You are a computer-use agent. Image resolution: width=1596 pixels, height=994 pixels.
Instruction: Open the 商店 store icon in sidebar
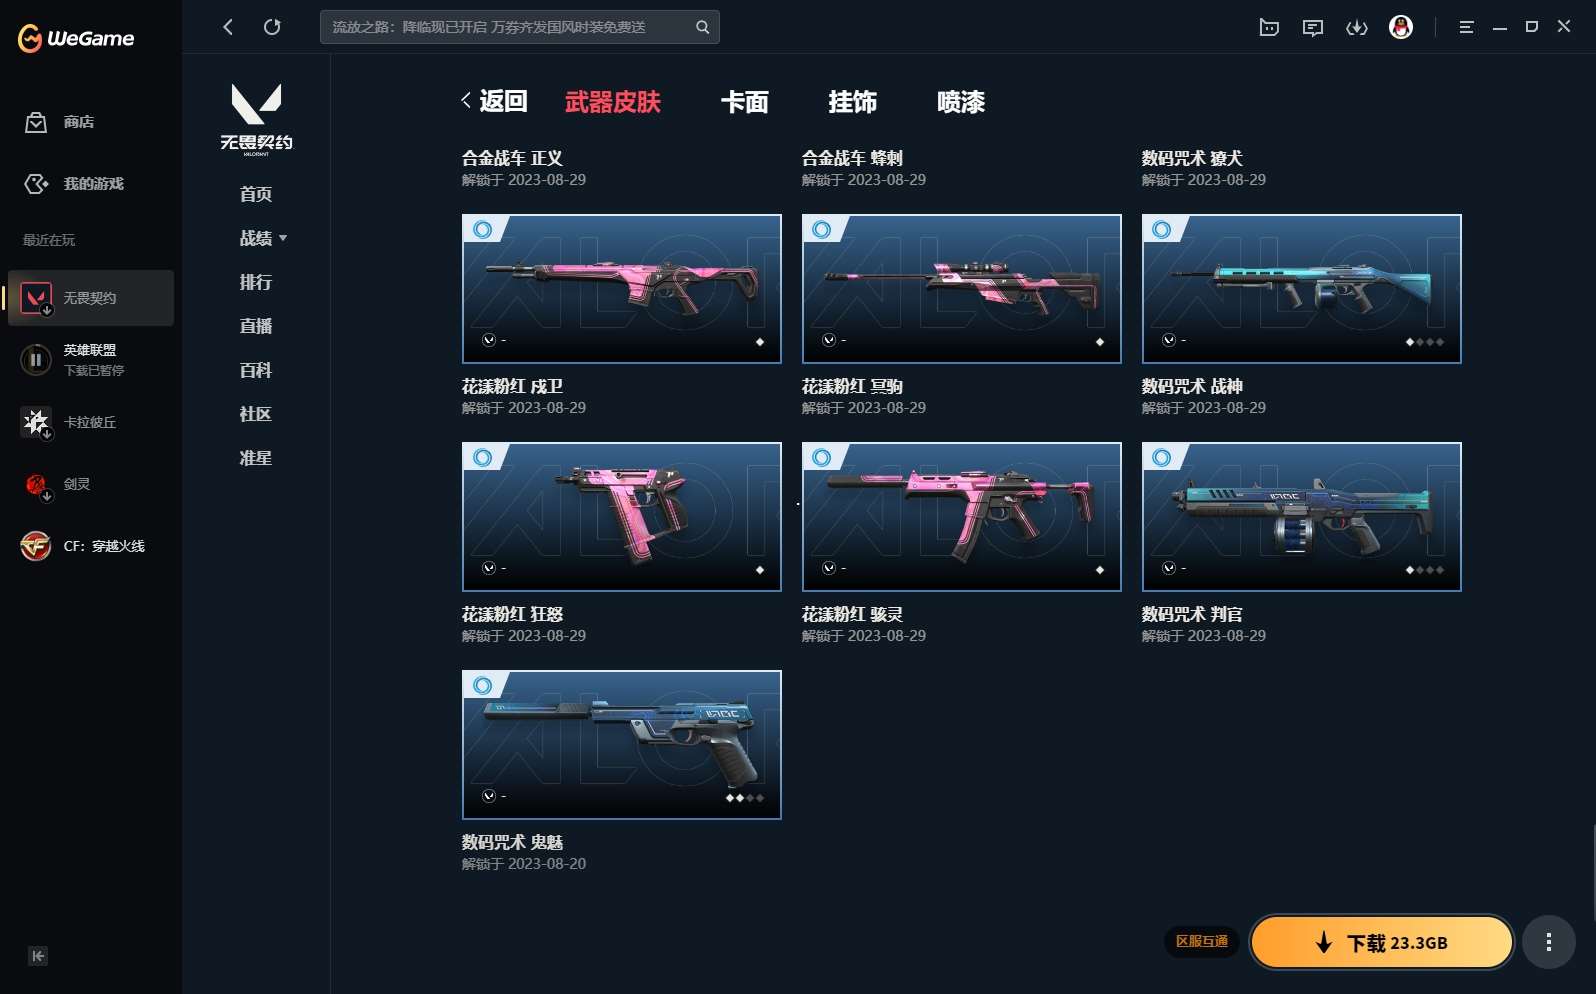tap(36, 122)
